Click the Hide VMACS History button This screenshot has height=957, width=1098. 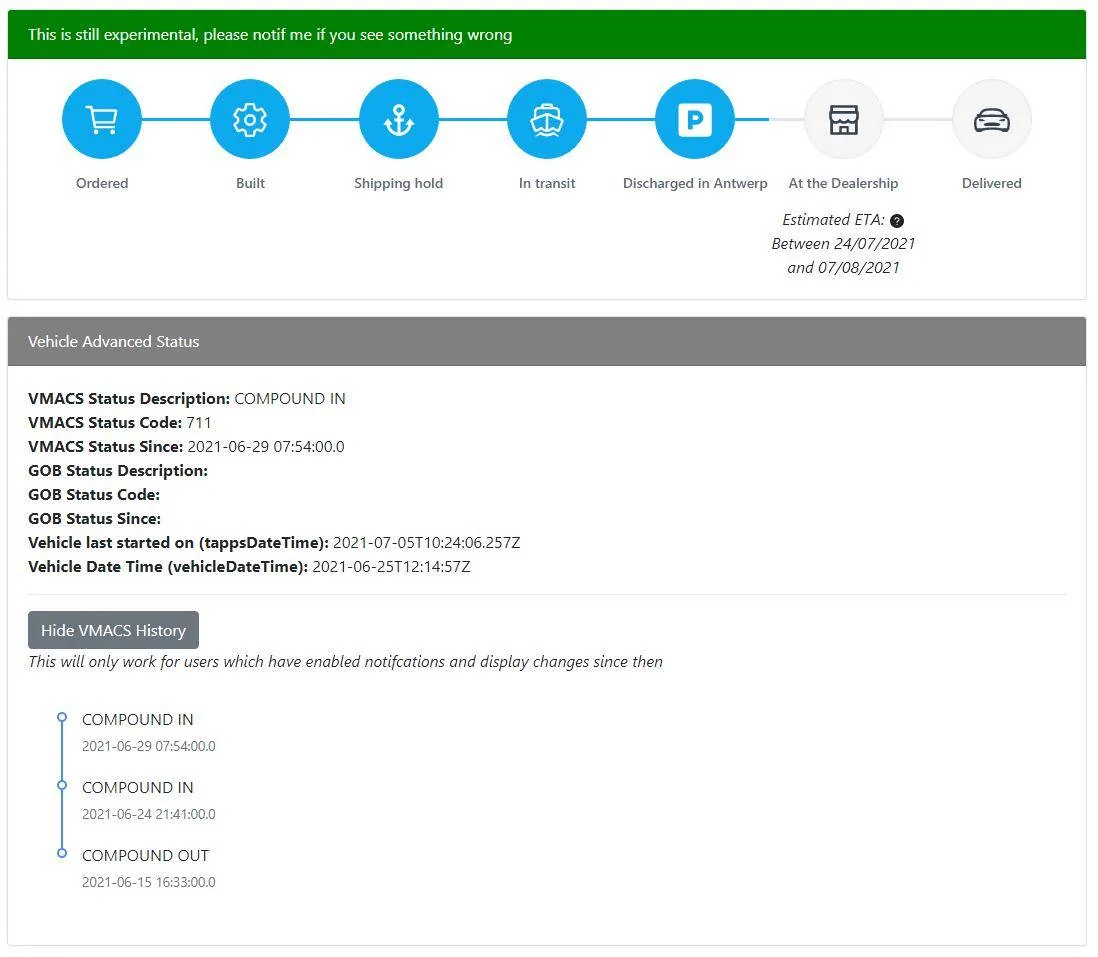tap(113, 630)
